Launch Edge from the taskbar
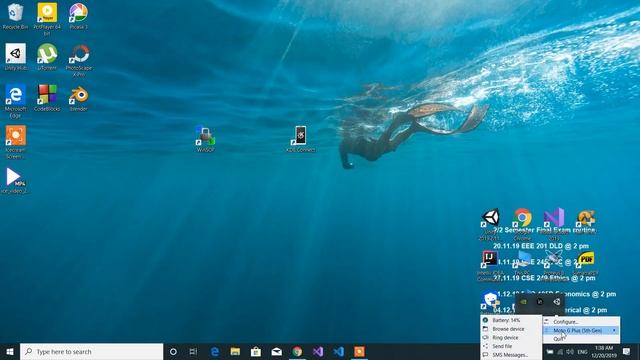 215,351
